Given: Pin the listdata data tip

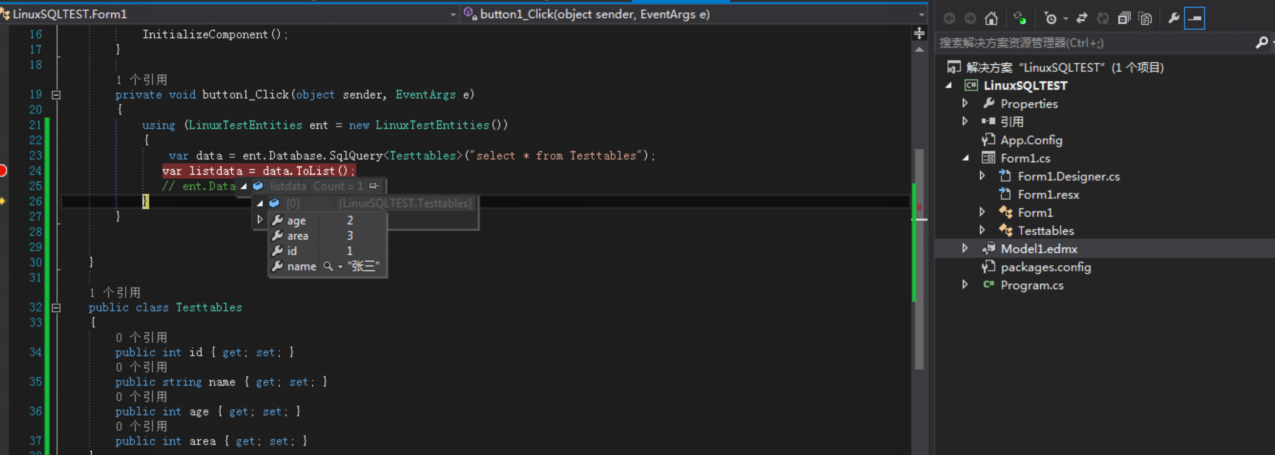Looking at the screenshot, I should tap(374, 186).
